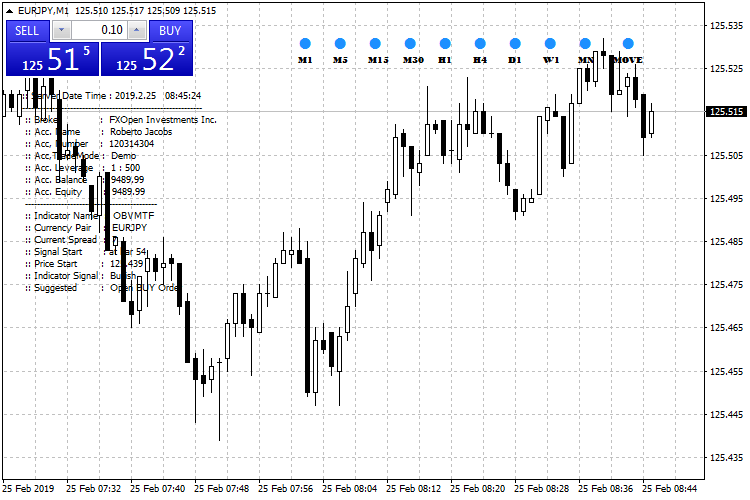Choose the H4 timeframe dot
Screen dimensions: 750x500
coord(480,44)
